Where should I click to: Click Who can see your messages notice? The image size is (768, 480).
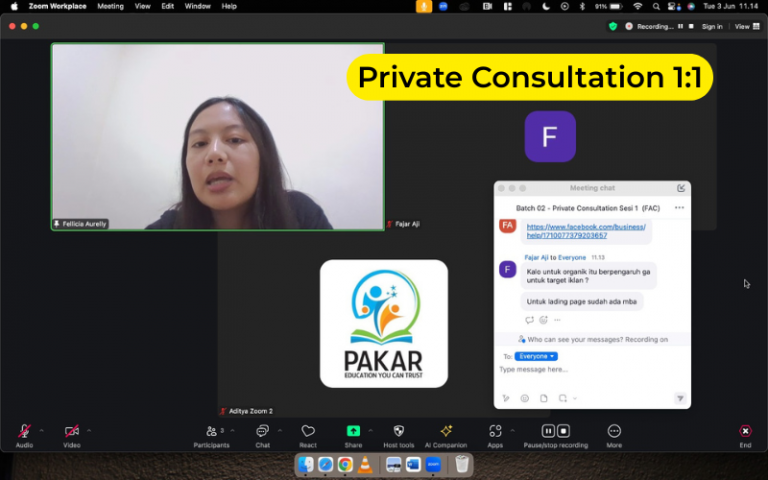(593, 339)
